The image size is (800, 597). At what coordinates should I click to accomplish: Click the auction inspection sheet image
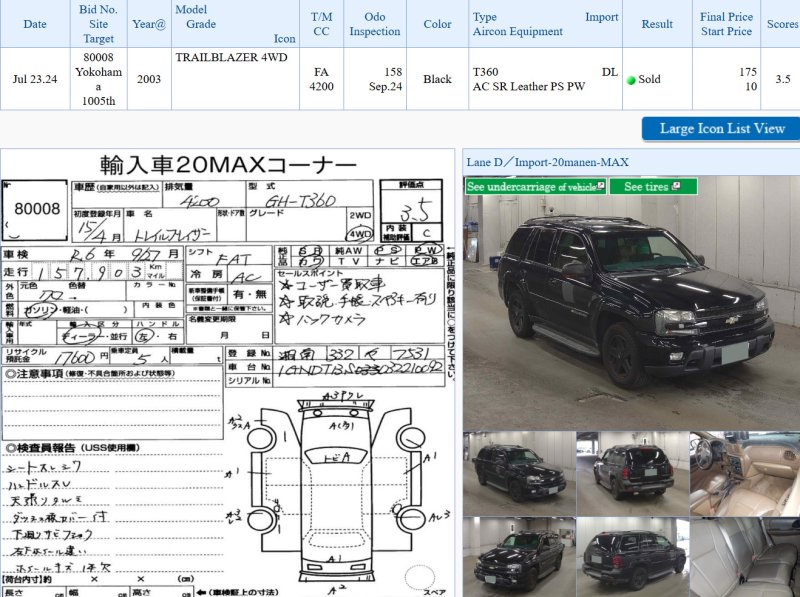coord(226,380)
